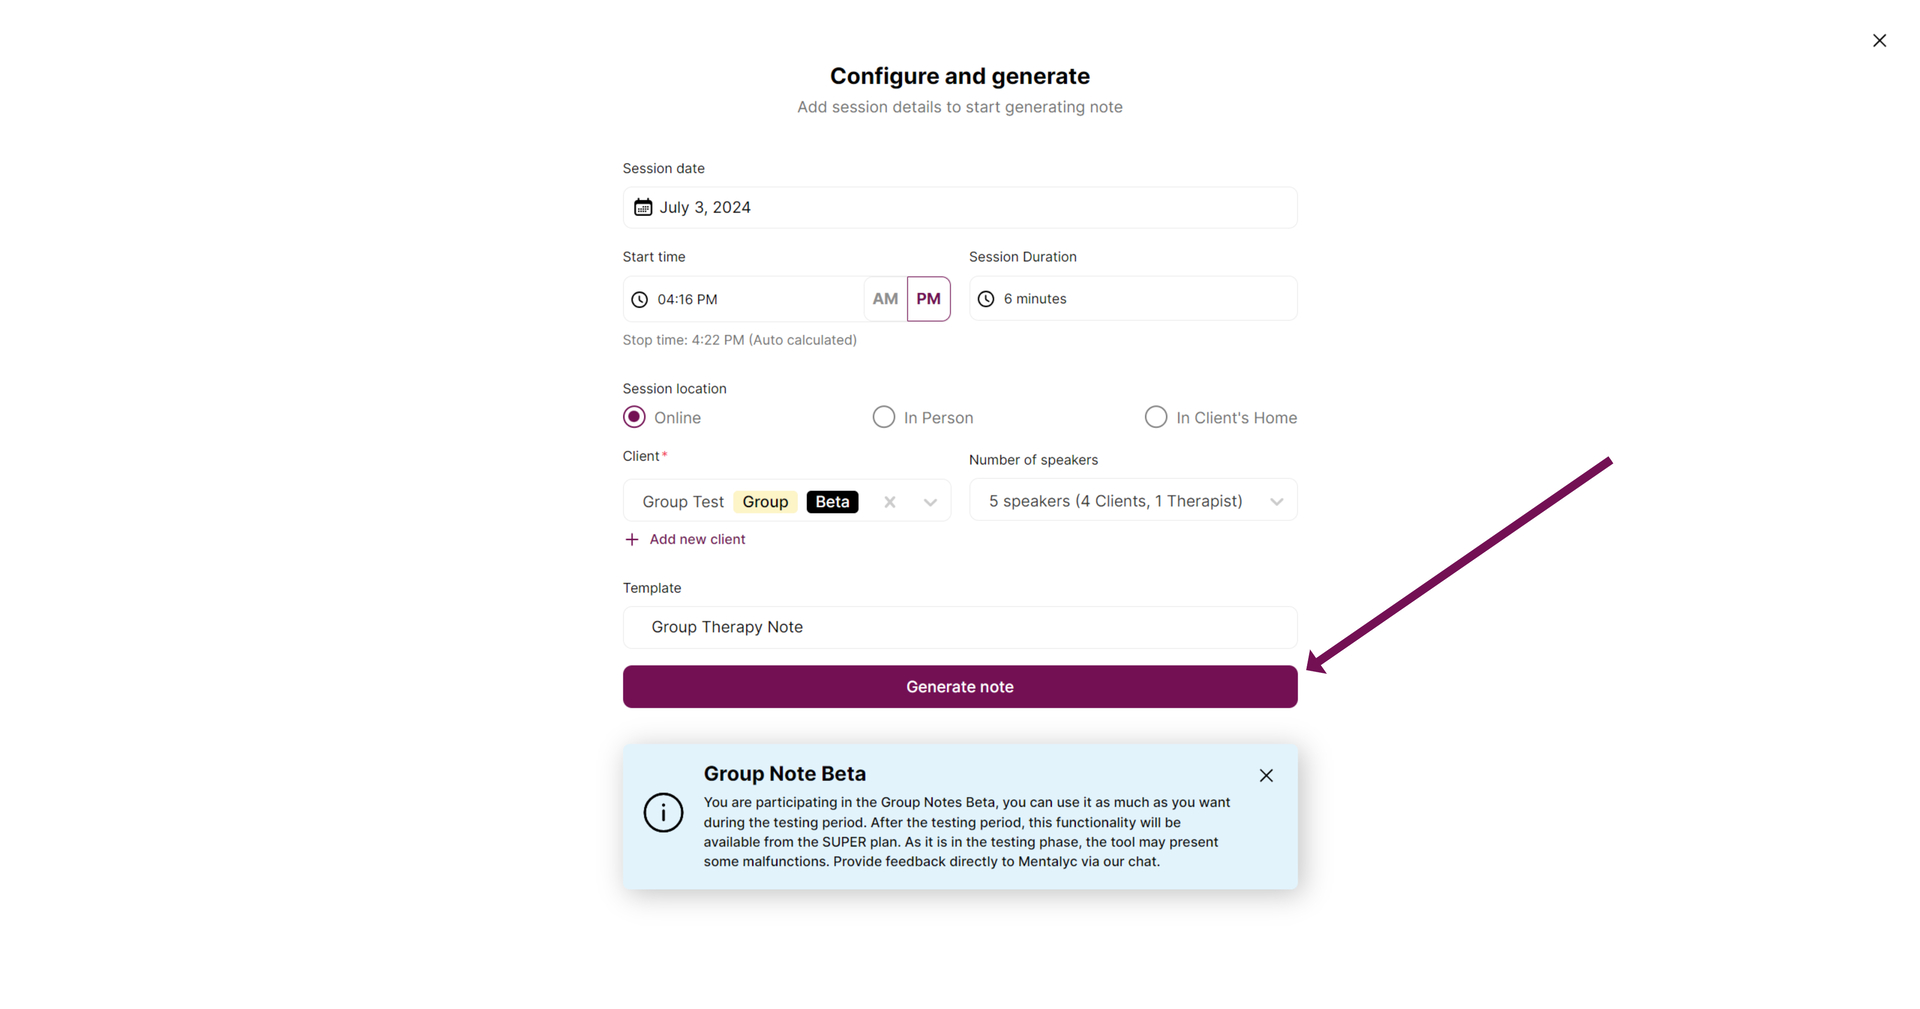Click the Generate note button

pos(960,687)
